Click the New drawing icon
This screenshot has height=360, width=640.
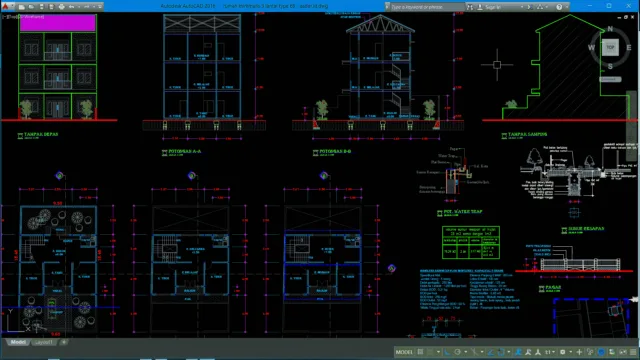(x=22, y=7)
